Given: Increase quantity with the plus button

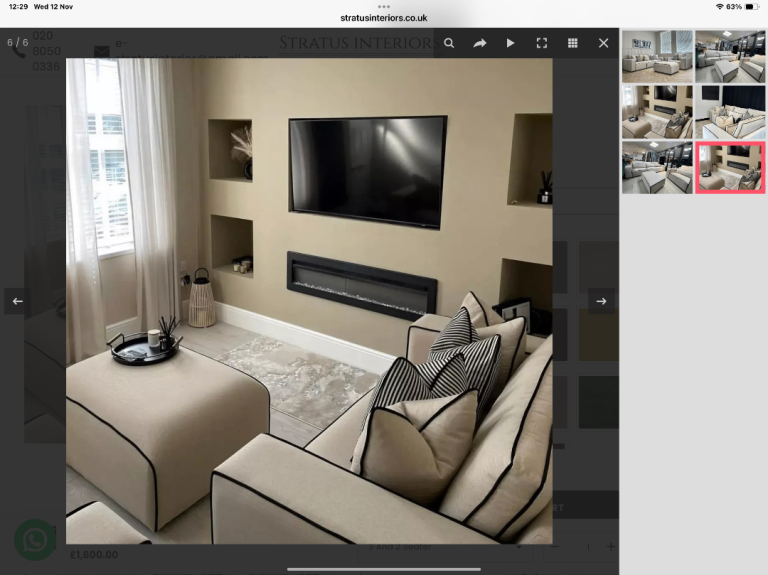Looking at the screenshot, I should point(611,547).
